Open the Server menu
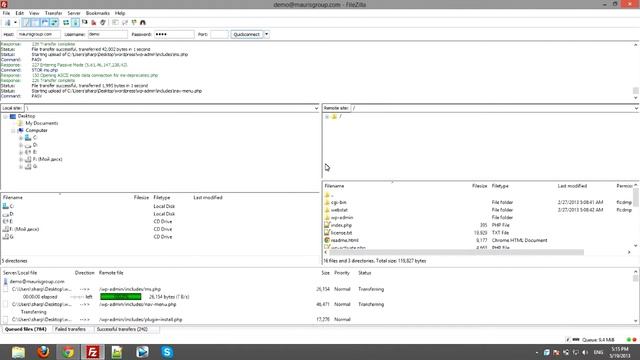The width and height of the screenshot is (640, 360). (74, 13)
